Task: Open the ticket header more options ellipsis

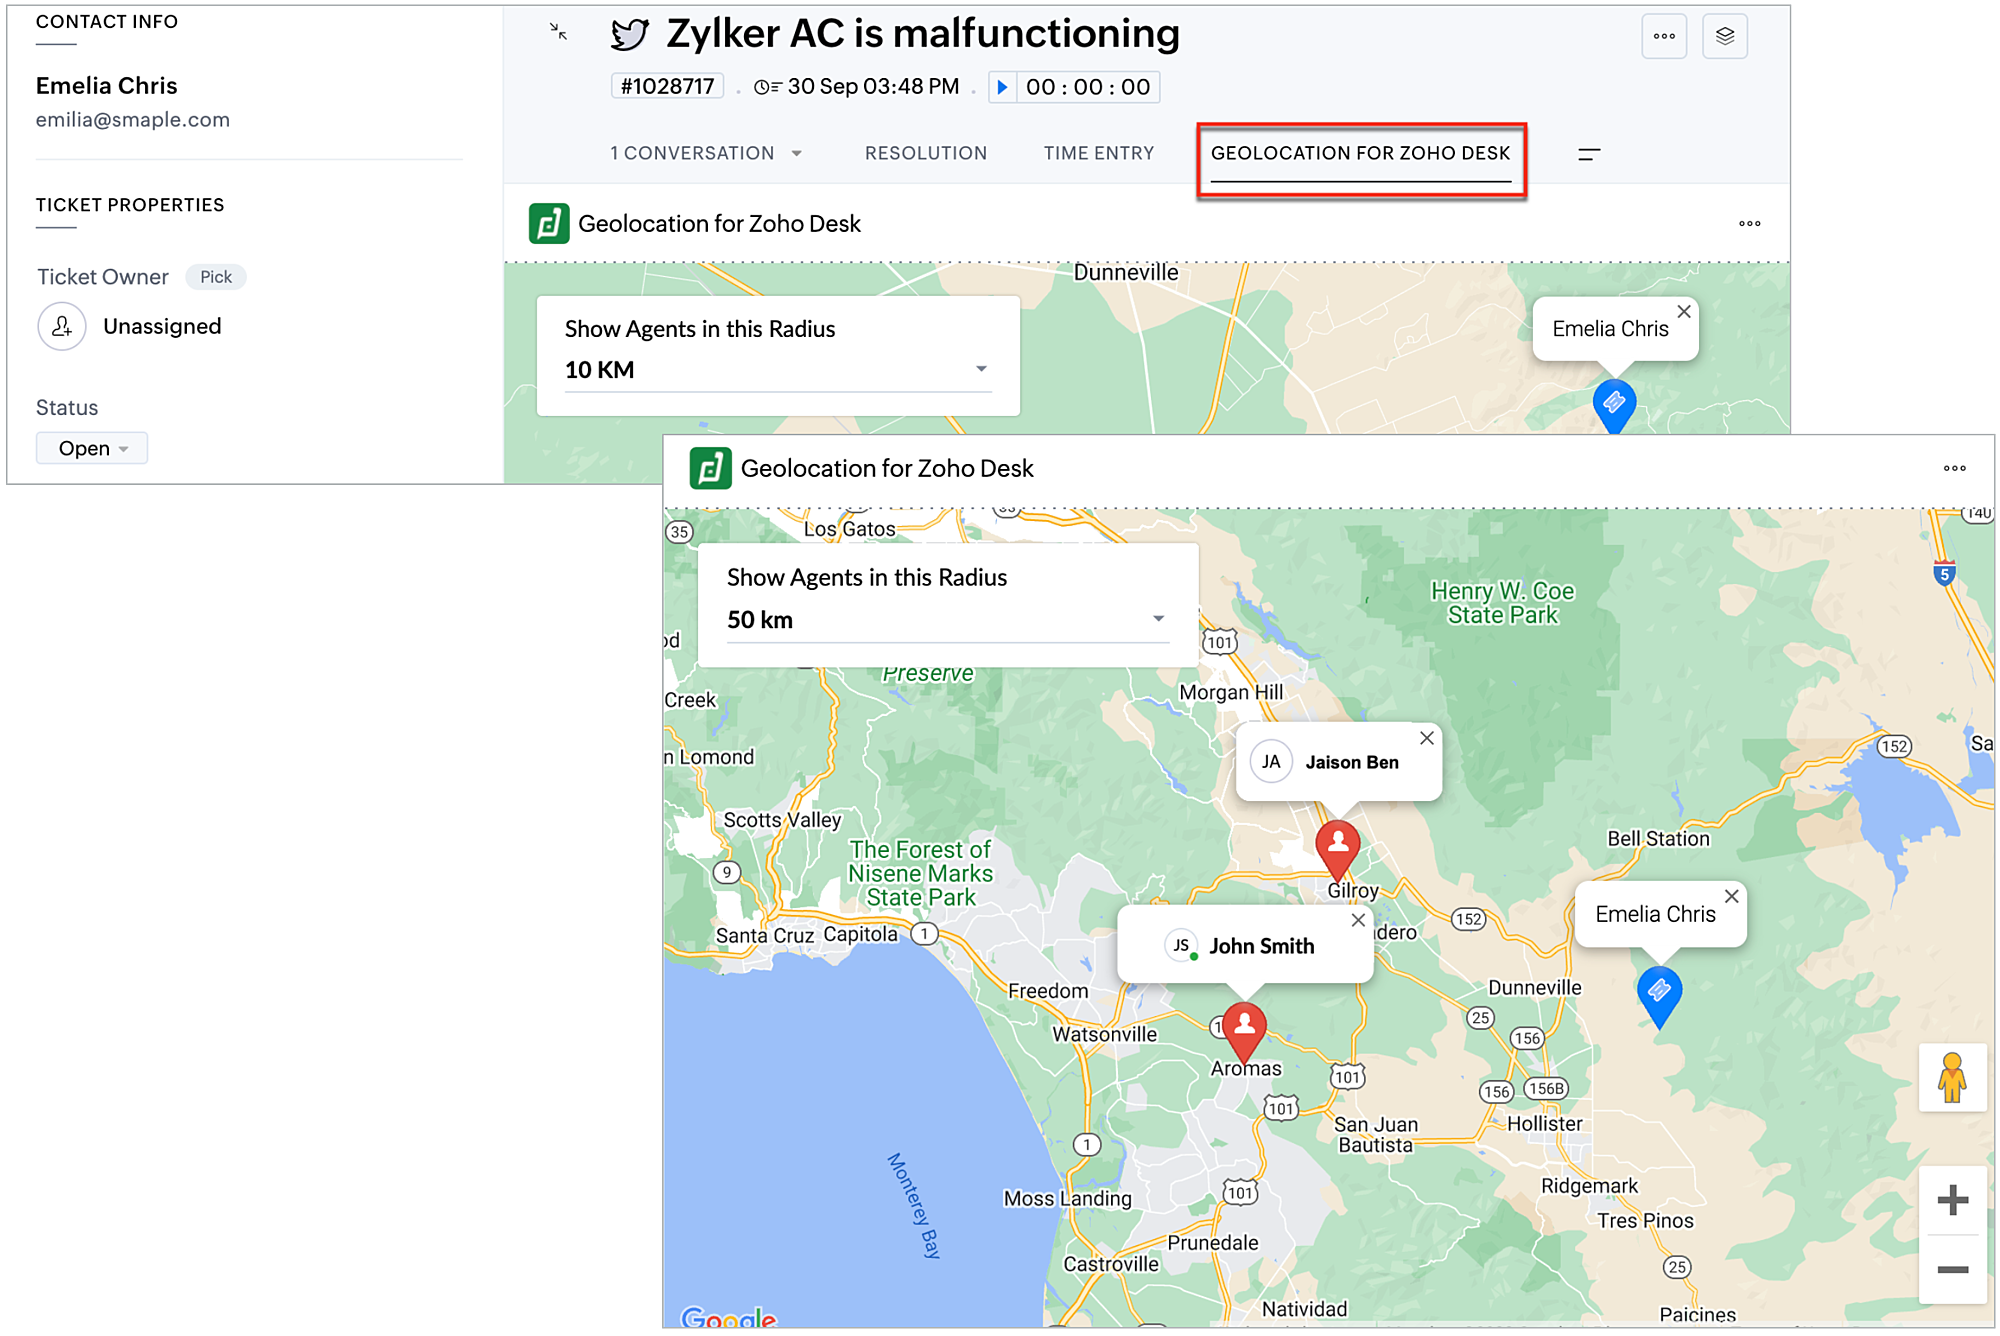Action: 1664,36
